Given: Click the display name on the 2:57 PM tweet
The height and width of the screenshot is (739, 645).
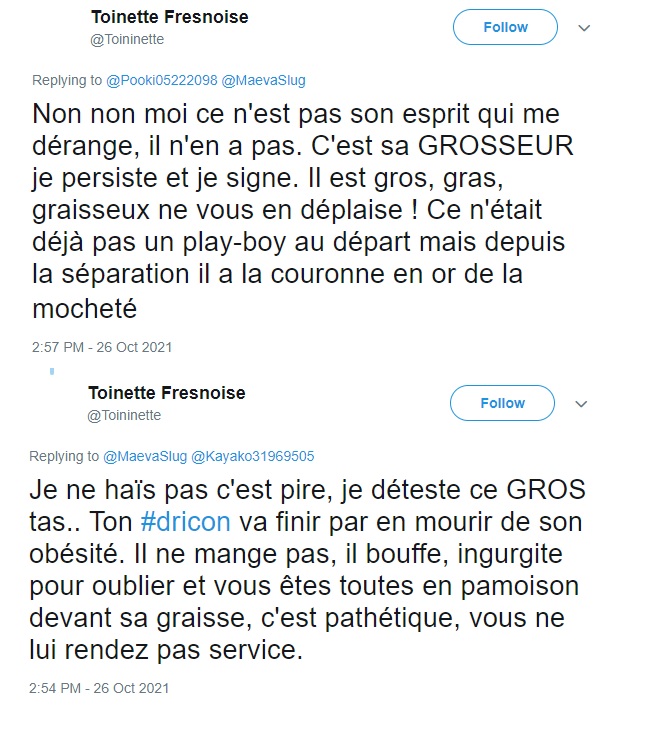Looking at the screenshot, I should [169, 18].
